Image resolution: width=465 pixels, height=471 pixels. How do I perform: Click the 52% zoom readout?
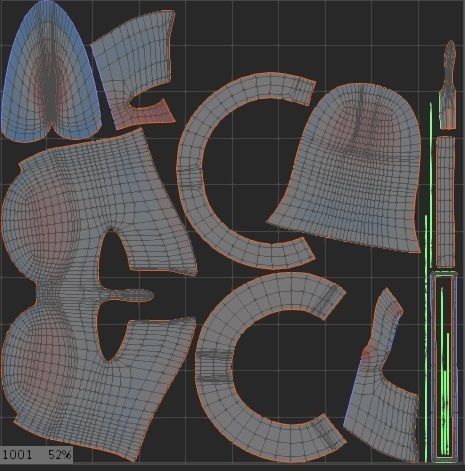pyautogui.click(x=60, y=454)
